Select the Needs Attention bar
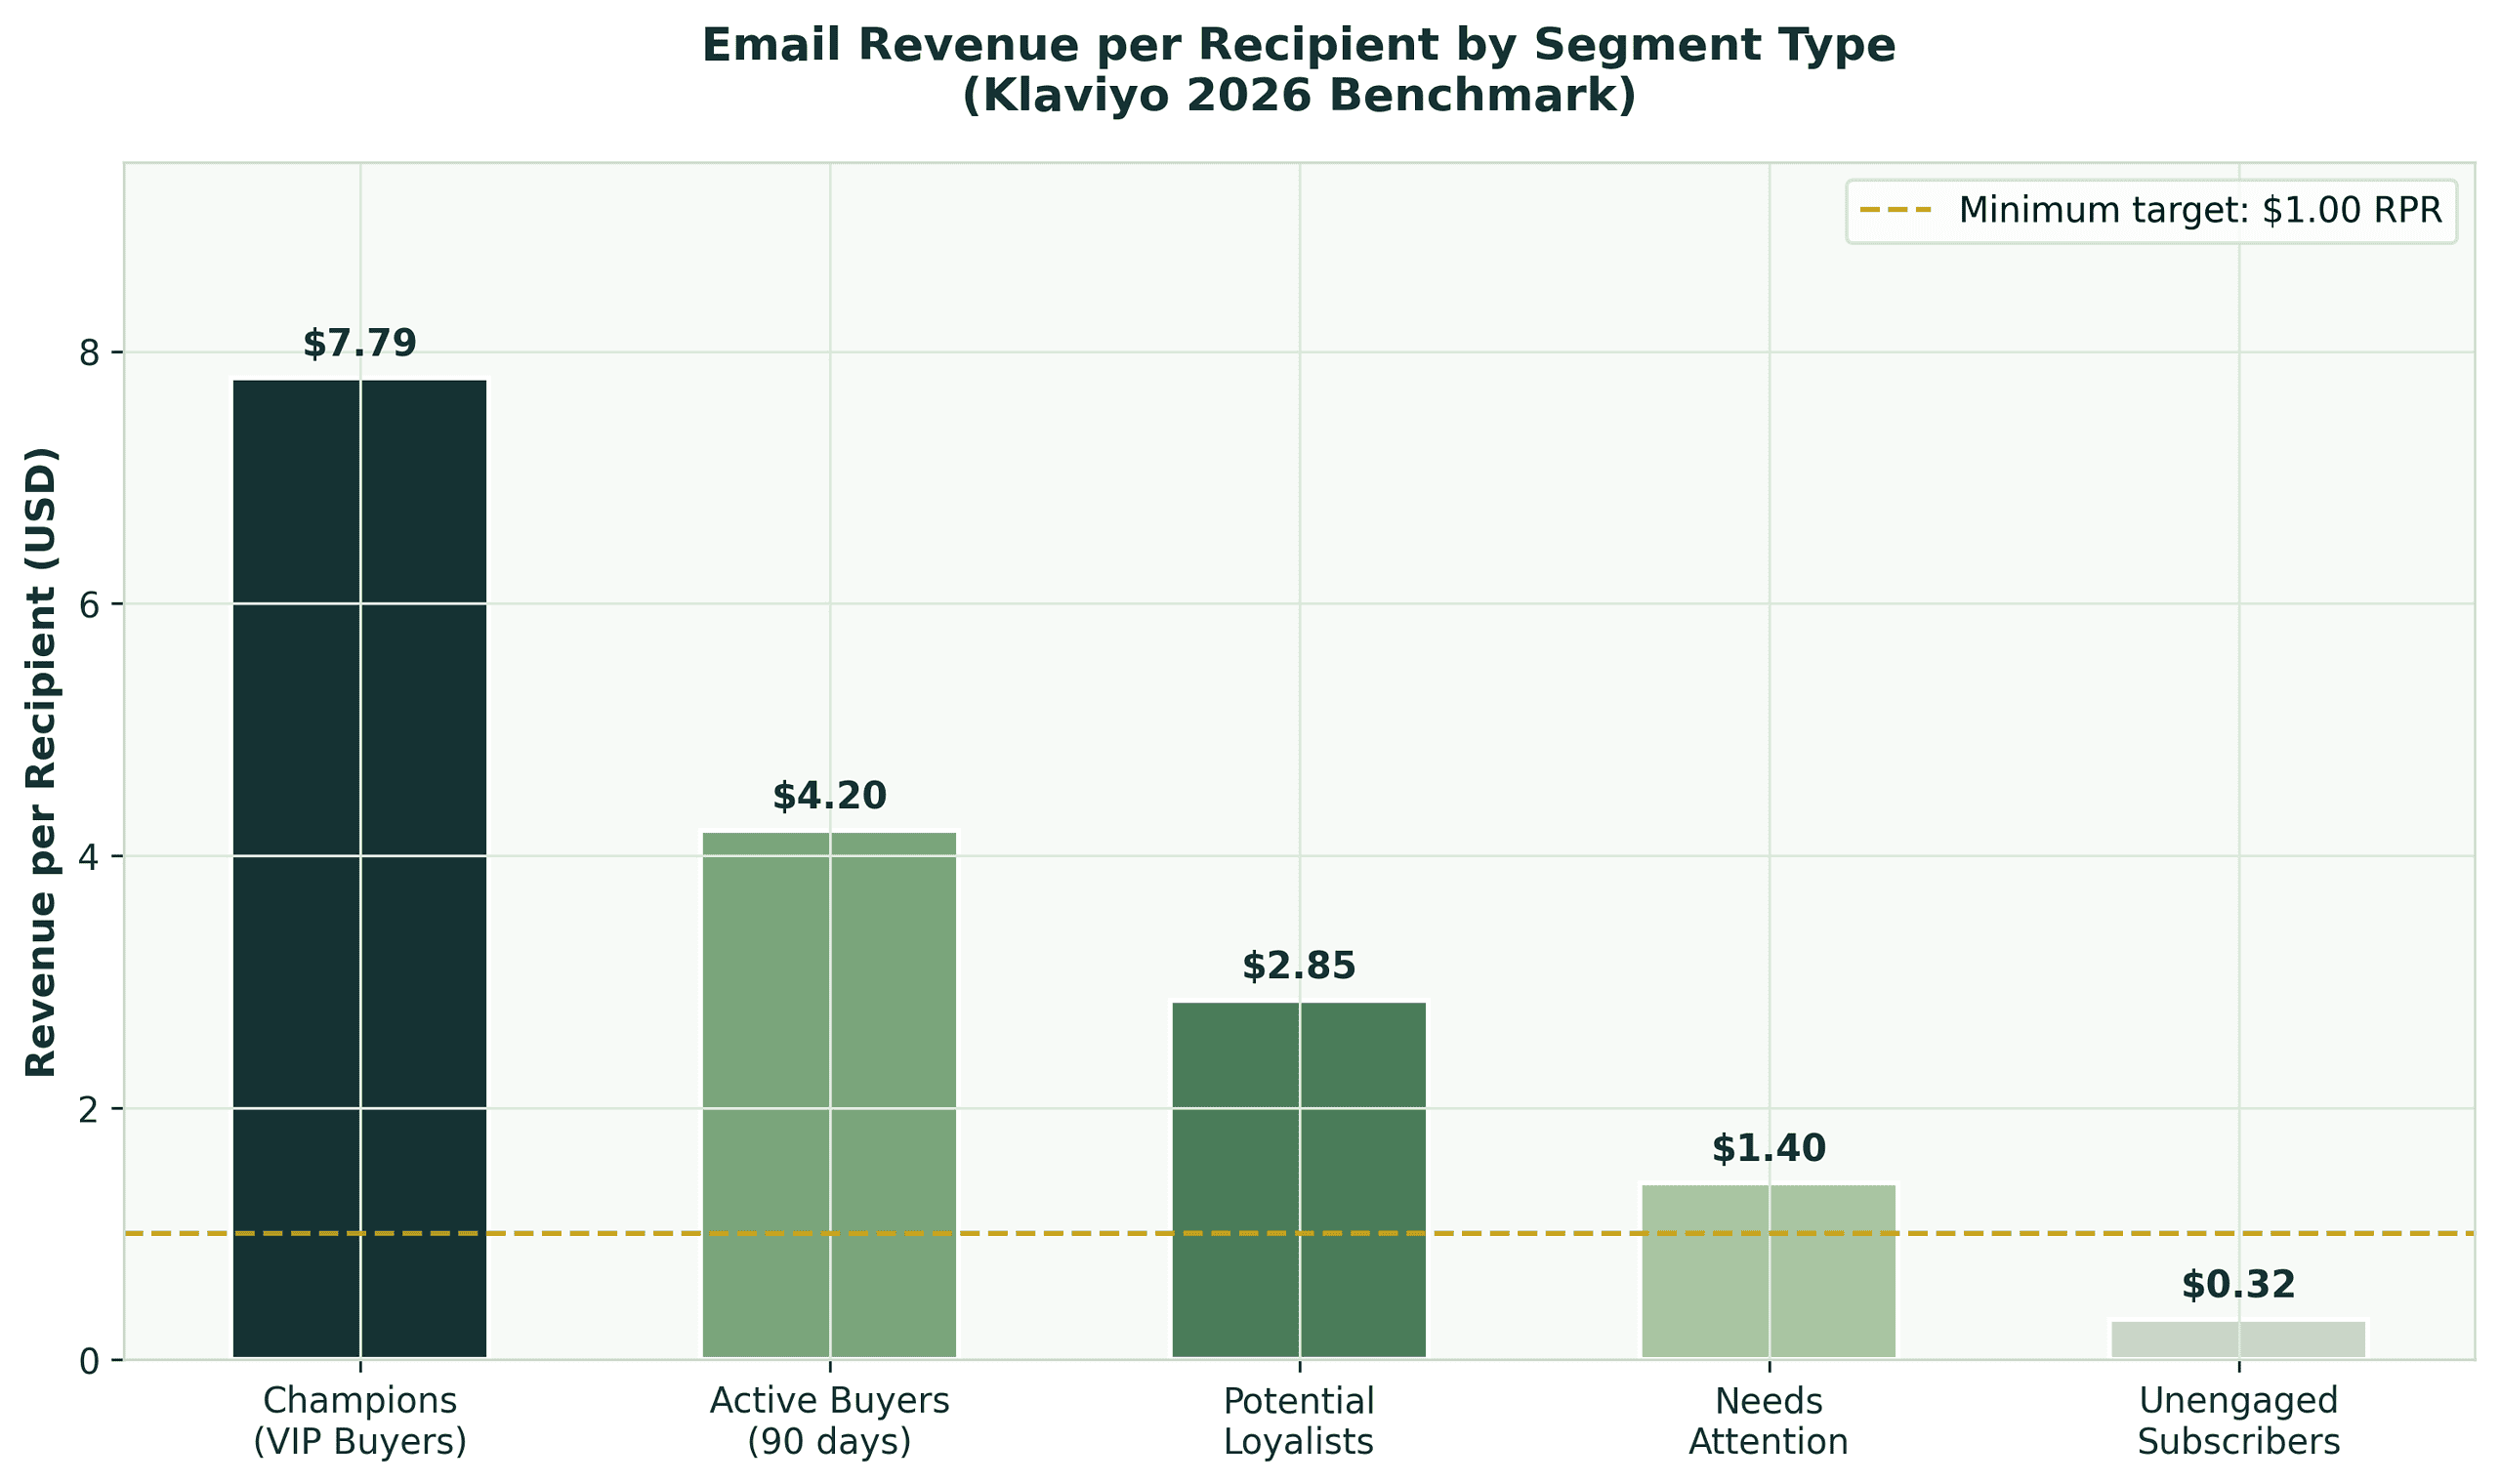 pos(1770,1280)
